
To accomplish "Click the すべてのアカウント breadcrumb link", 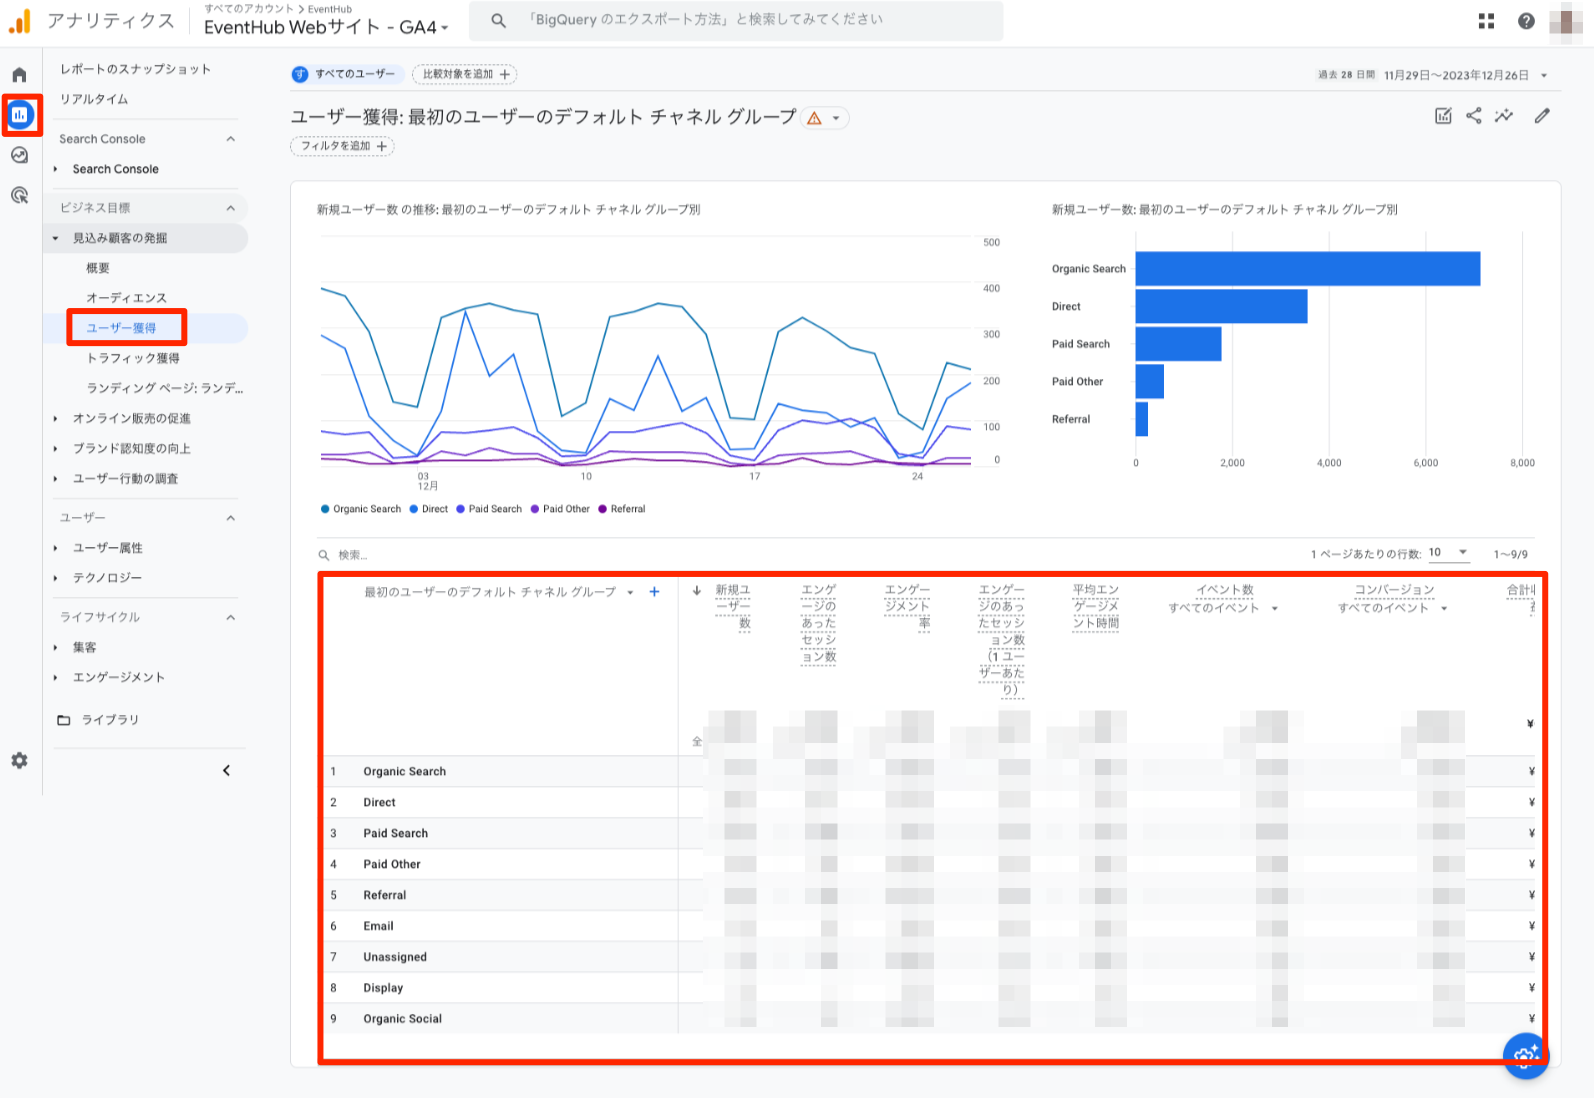I will pyautogui.click(x=249, y=9).
